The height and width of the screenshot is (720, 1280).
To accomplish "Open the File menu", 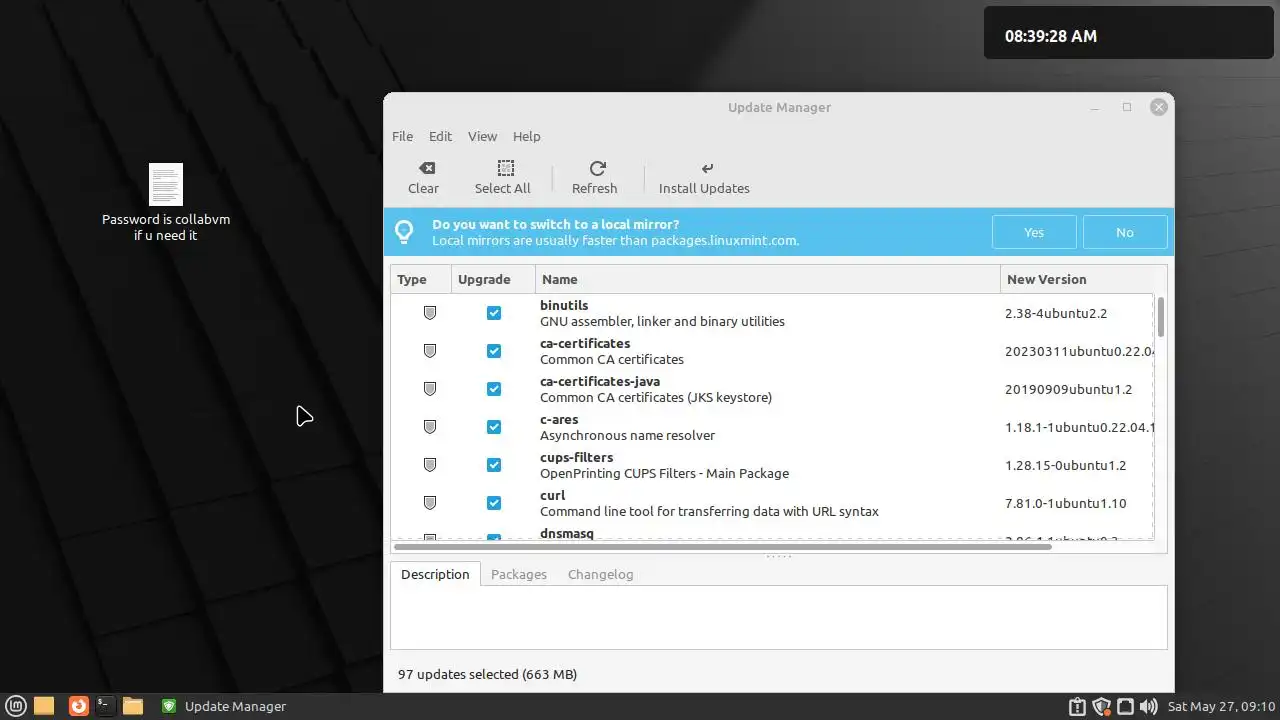I will click(x=402, y=136).
